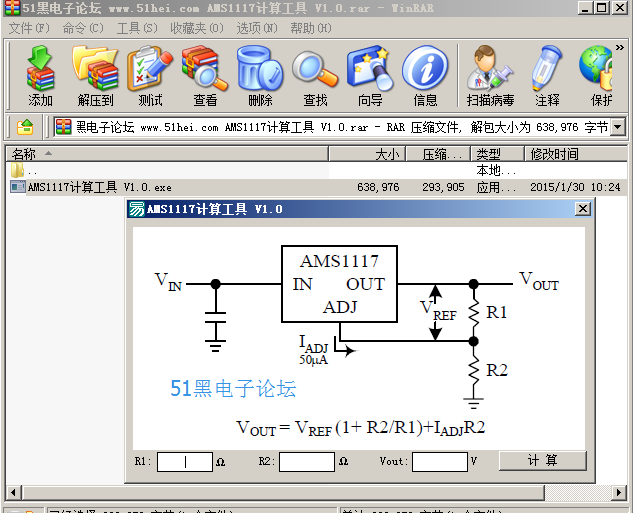The width and height of the screenshot is (633, 513).
Task: Open the View (查看) toolbar icon
Action: point(205,75)
